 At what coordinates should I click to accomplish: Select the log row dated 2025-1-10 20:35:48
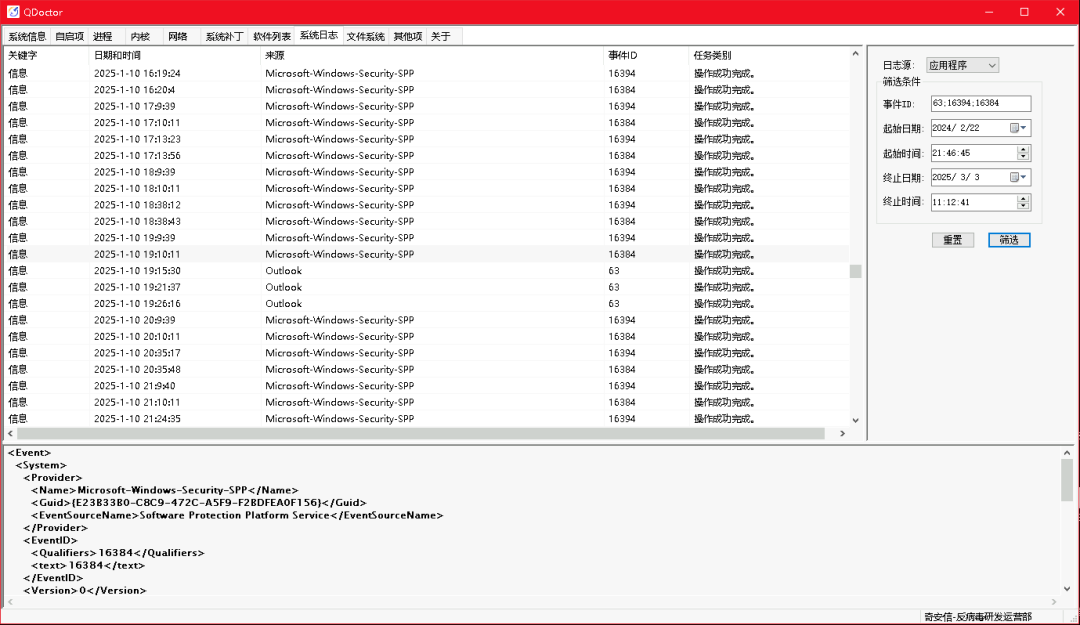coord(426,369)
